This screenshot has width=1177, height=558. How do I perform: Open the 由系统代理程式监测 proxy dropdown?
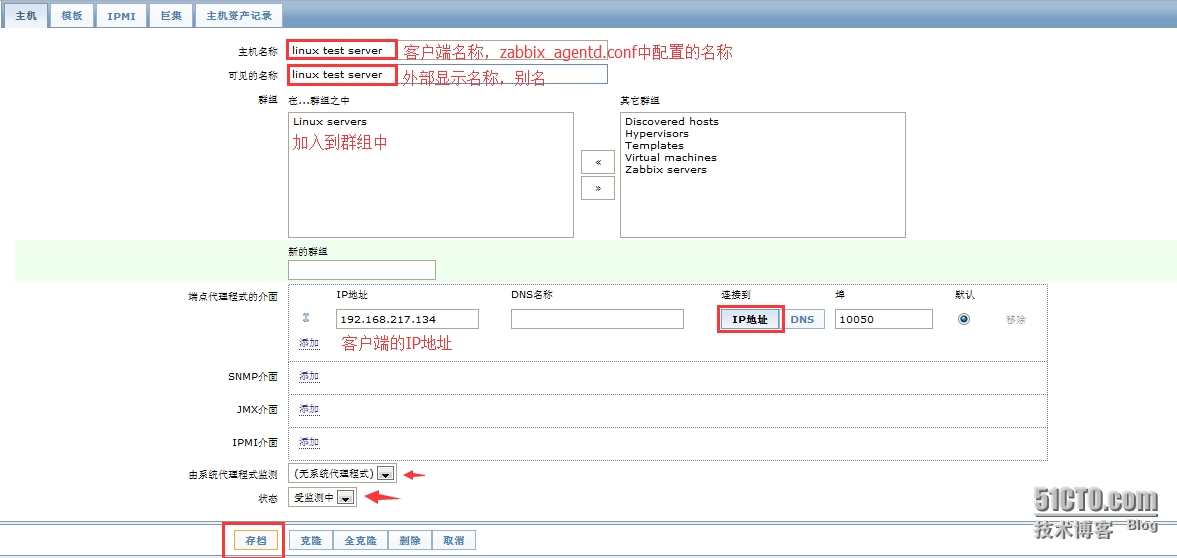click(x=342, y=474)
